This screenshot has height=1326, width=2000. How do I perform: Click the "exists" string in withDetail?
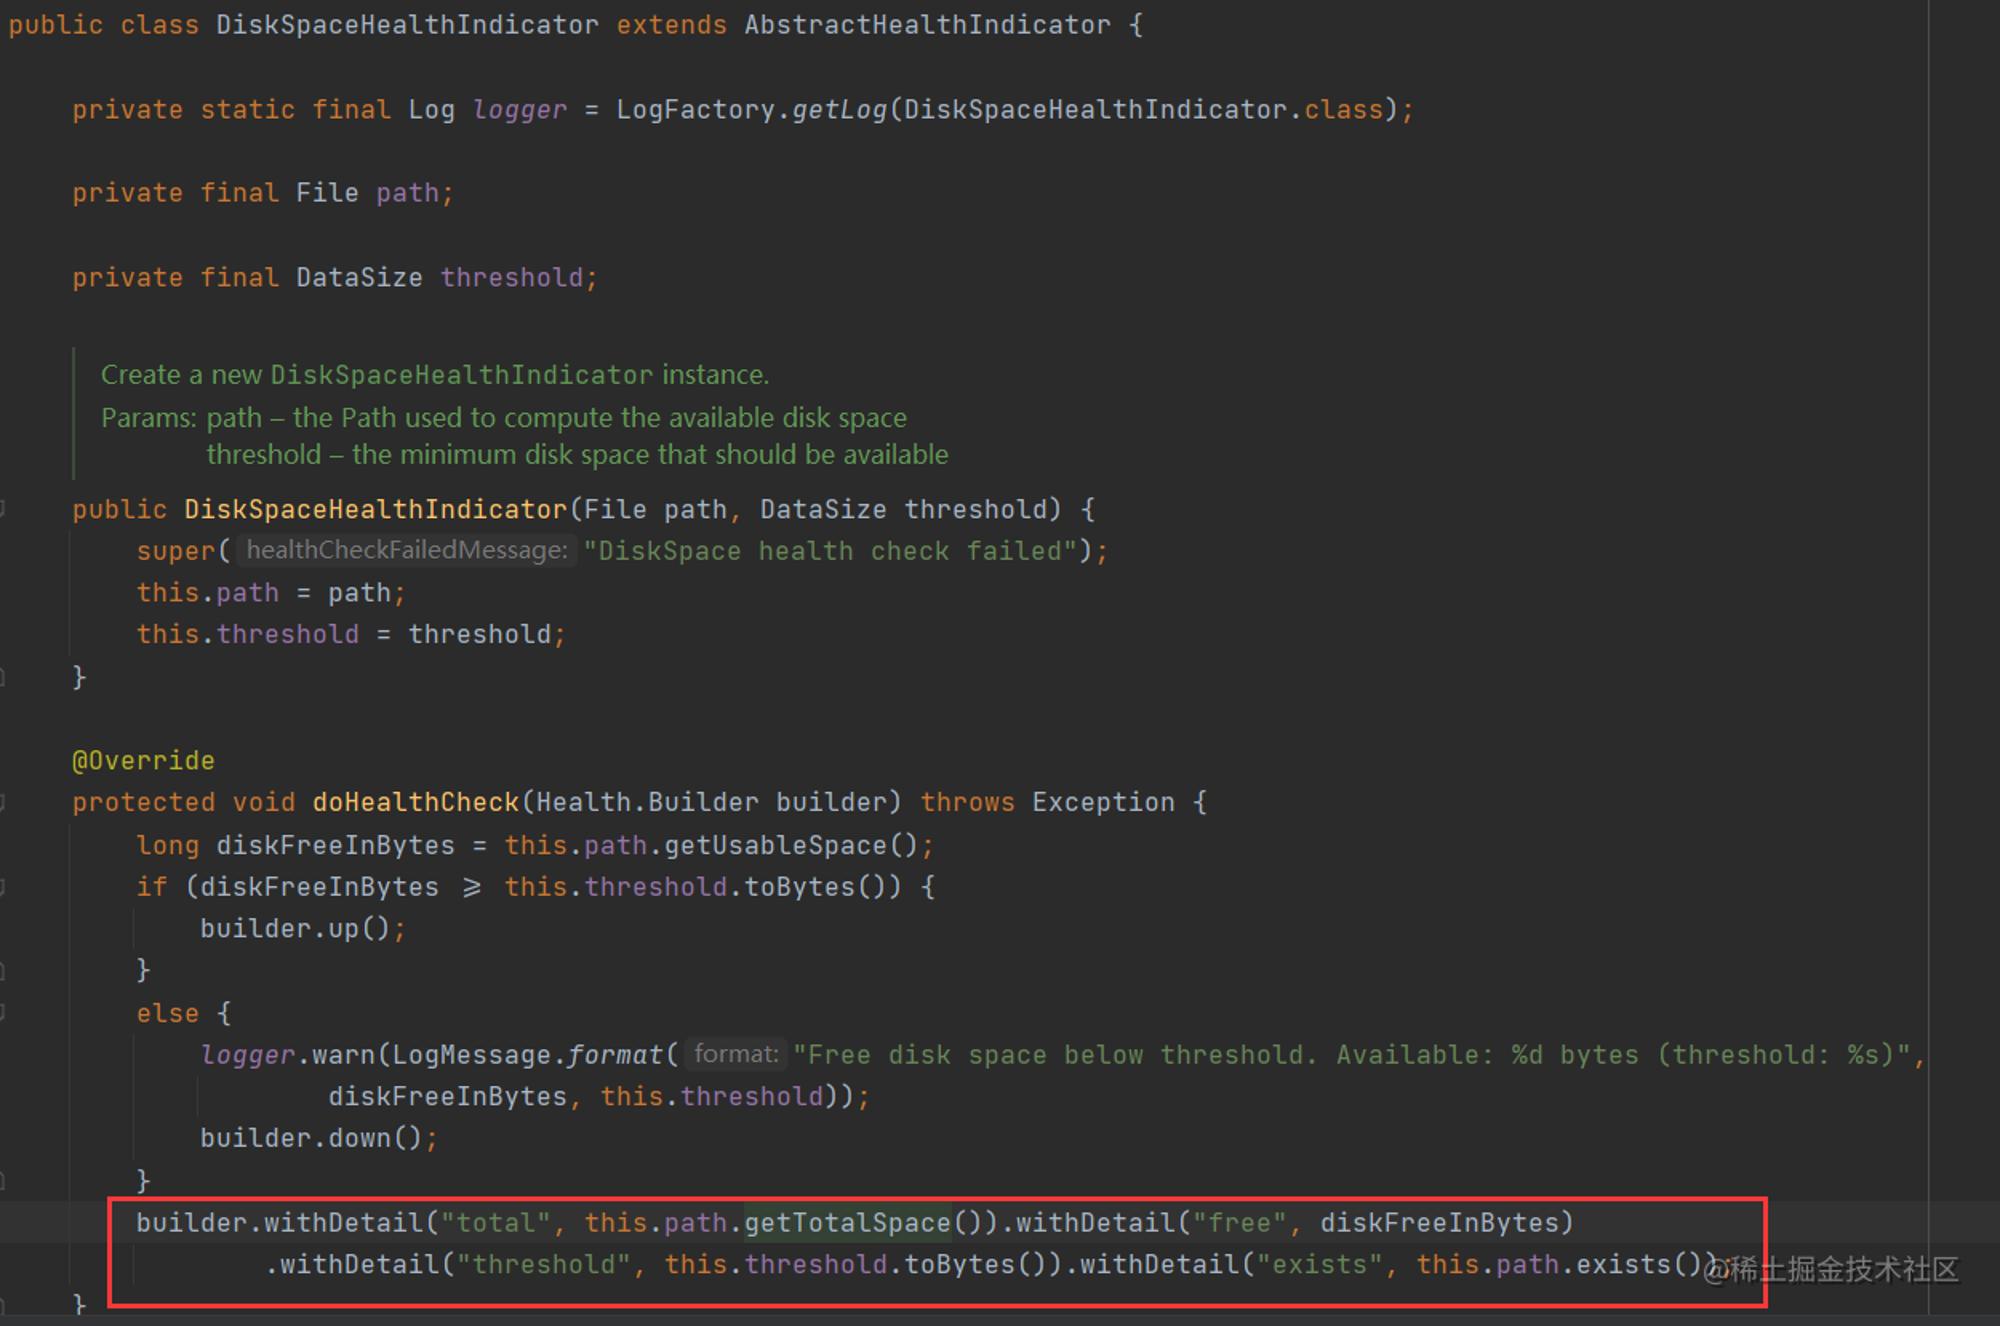[1320, 1264]
